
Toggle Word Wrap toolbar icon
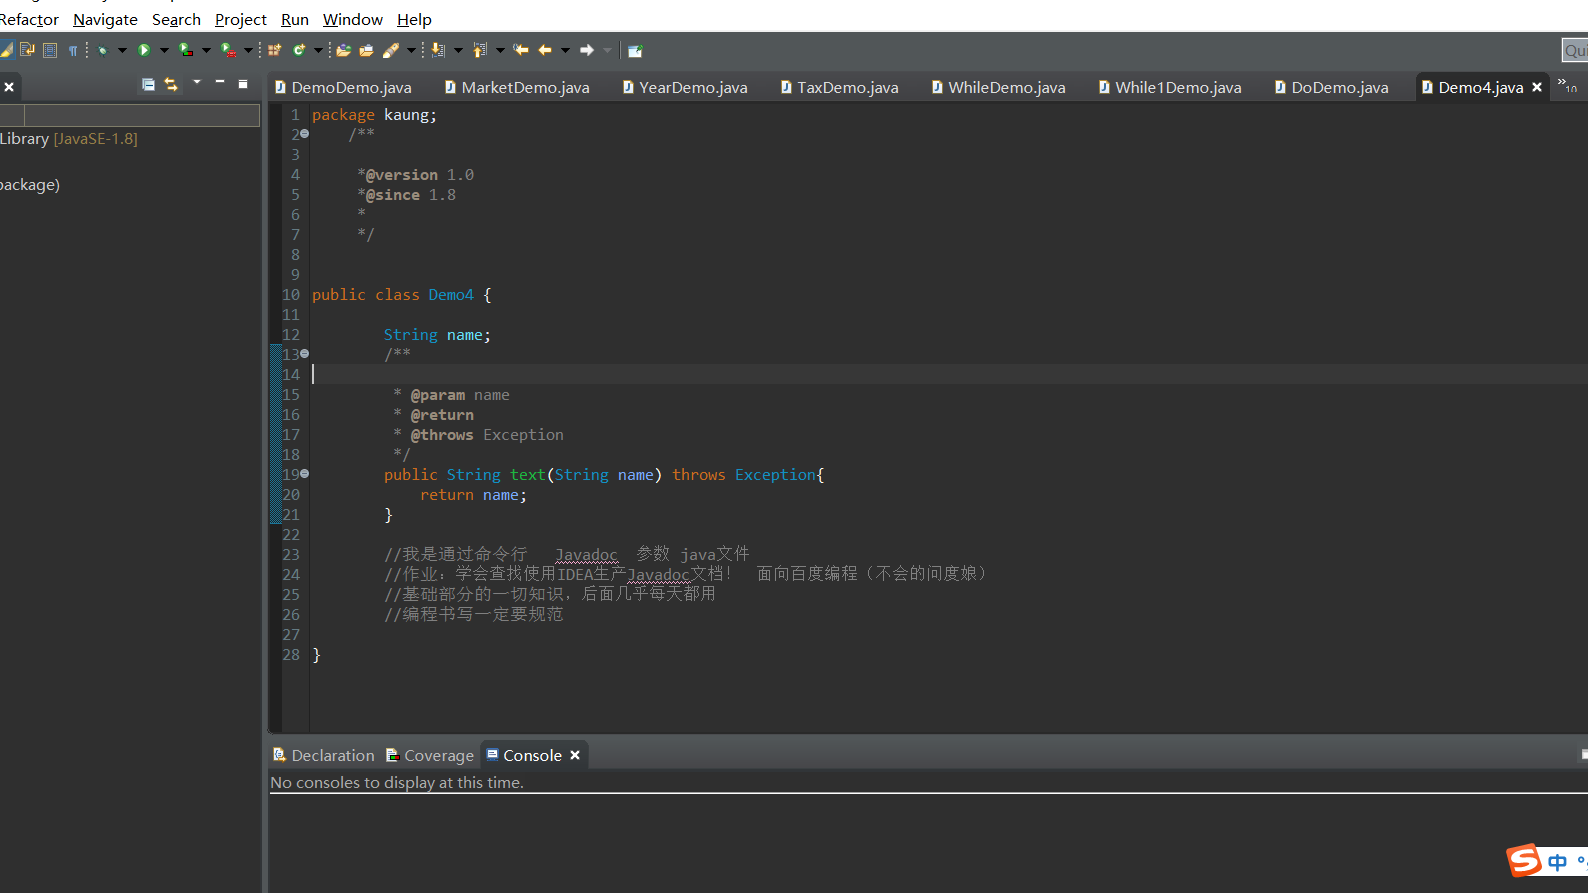(x=27, y=50)
